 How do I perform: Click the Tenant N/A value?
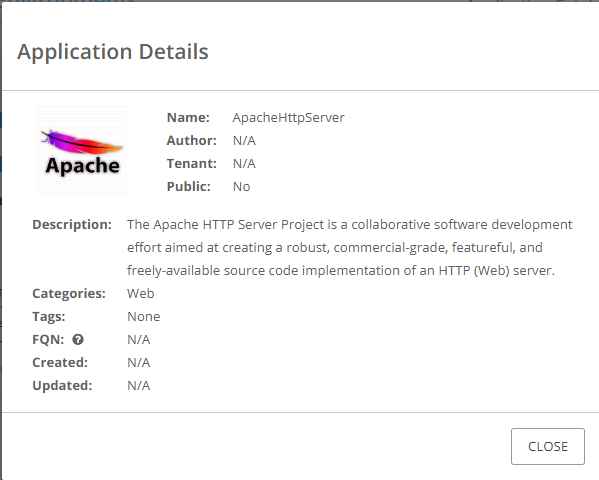click(x=244, y=164)
